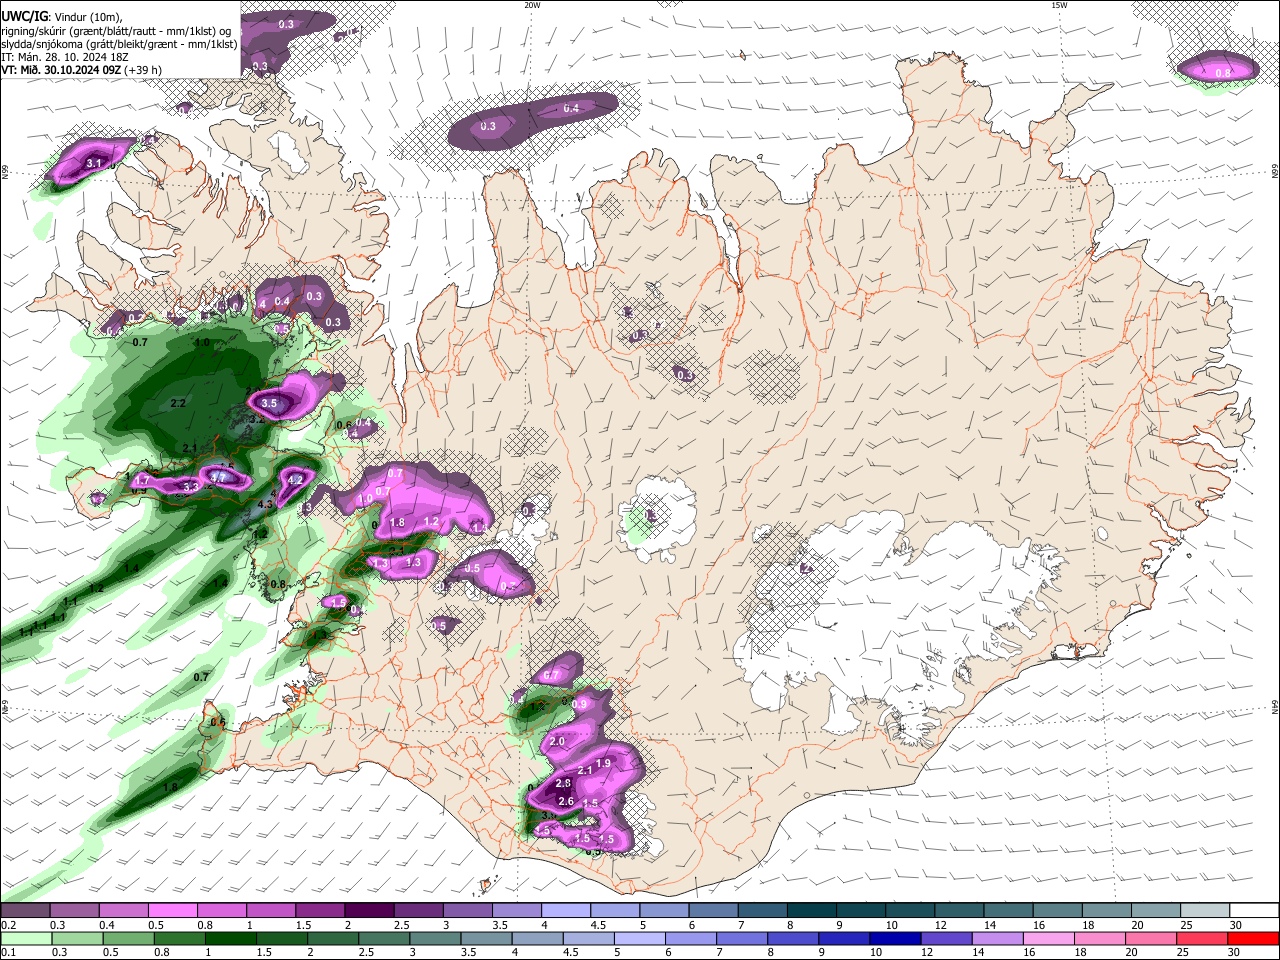Click the '12' label in the upper legend row
The width and height of the screenshot is (1280, 960).
point(940,925)
